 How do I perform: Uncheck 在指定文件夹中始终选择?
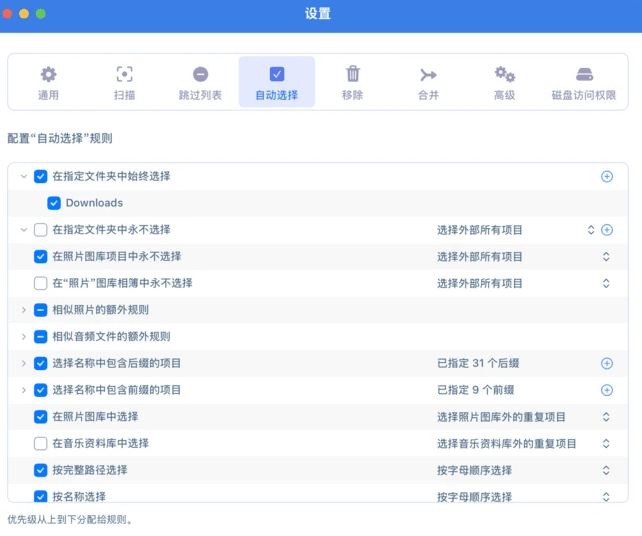tap(41, 176)
